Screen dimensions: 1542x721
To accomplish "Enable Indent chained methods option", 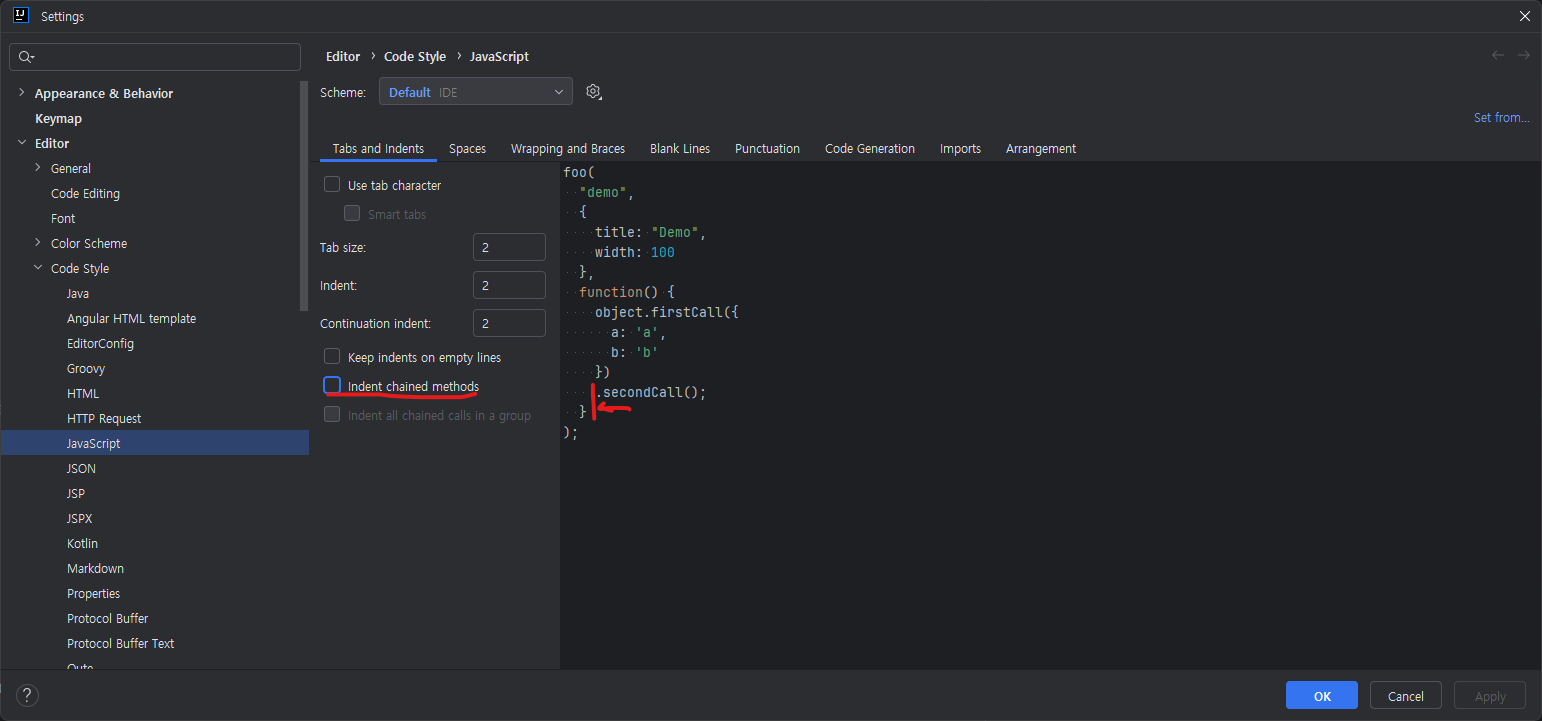I will coord(332,386).
